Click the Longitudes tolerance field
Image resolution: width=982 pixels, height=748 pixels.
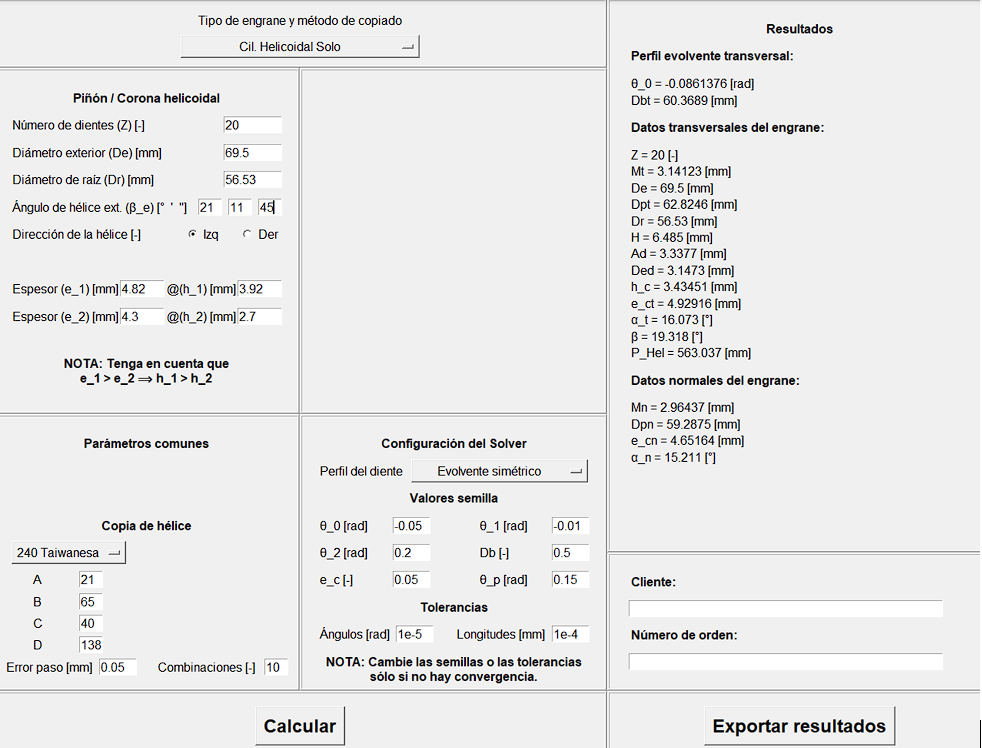tap(570, 634)
